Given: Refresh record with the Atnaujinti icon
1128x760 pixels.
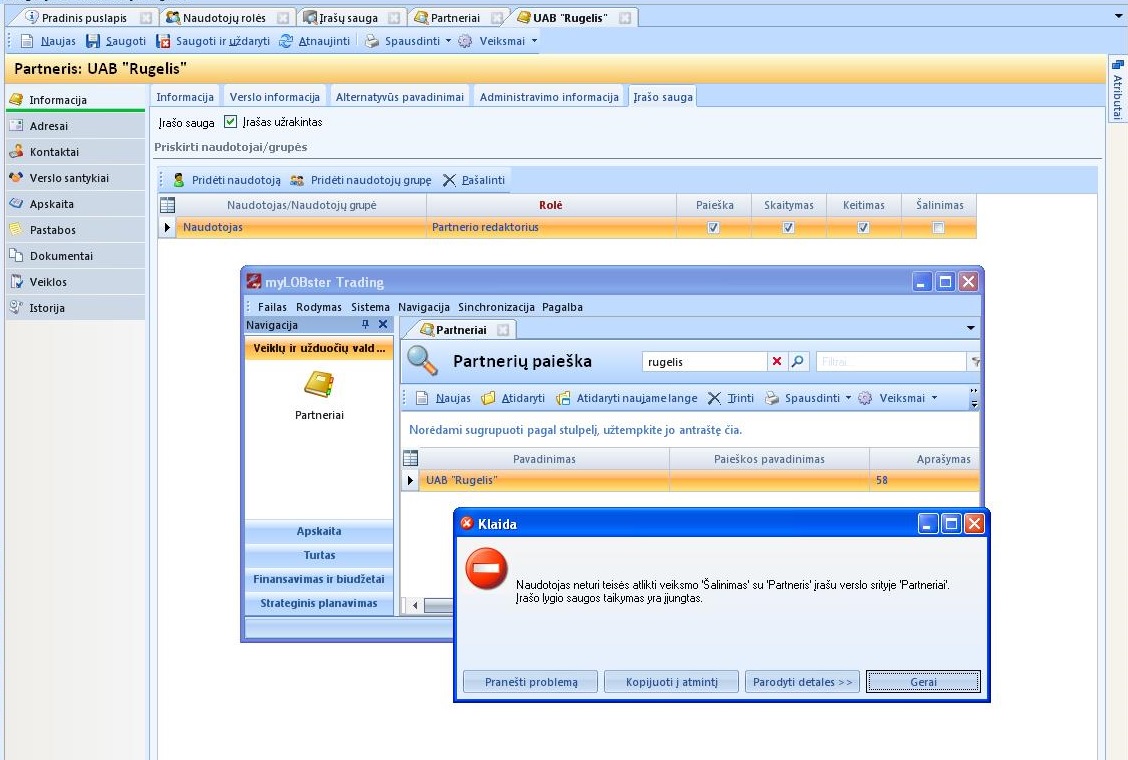Looking at the screenshot, I should (286, 41).
